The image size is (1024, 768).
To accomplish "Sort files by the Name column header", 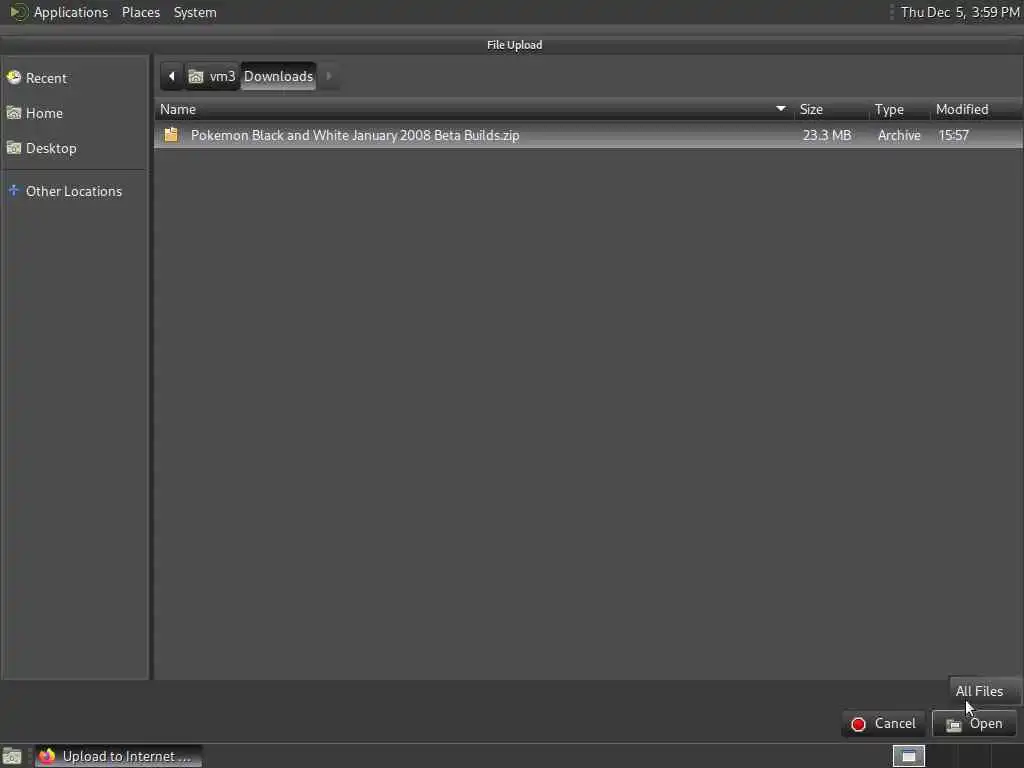I will [x=474, y=109].
